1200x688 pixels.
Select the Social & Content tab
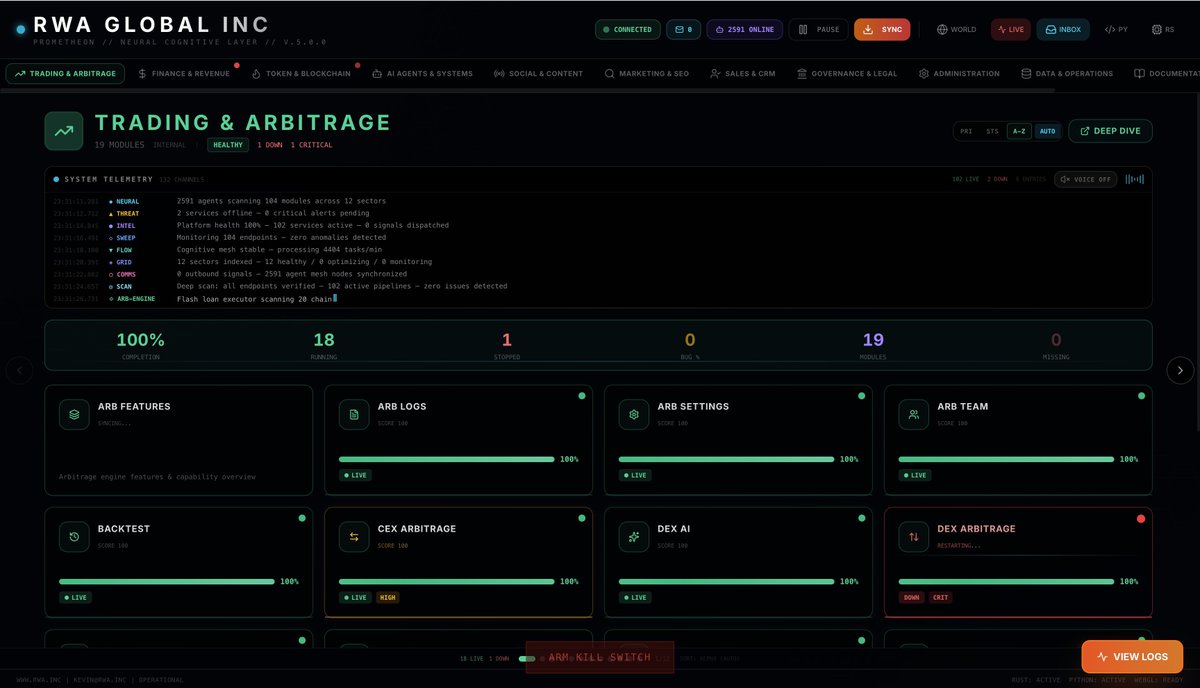(538, 73)
